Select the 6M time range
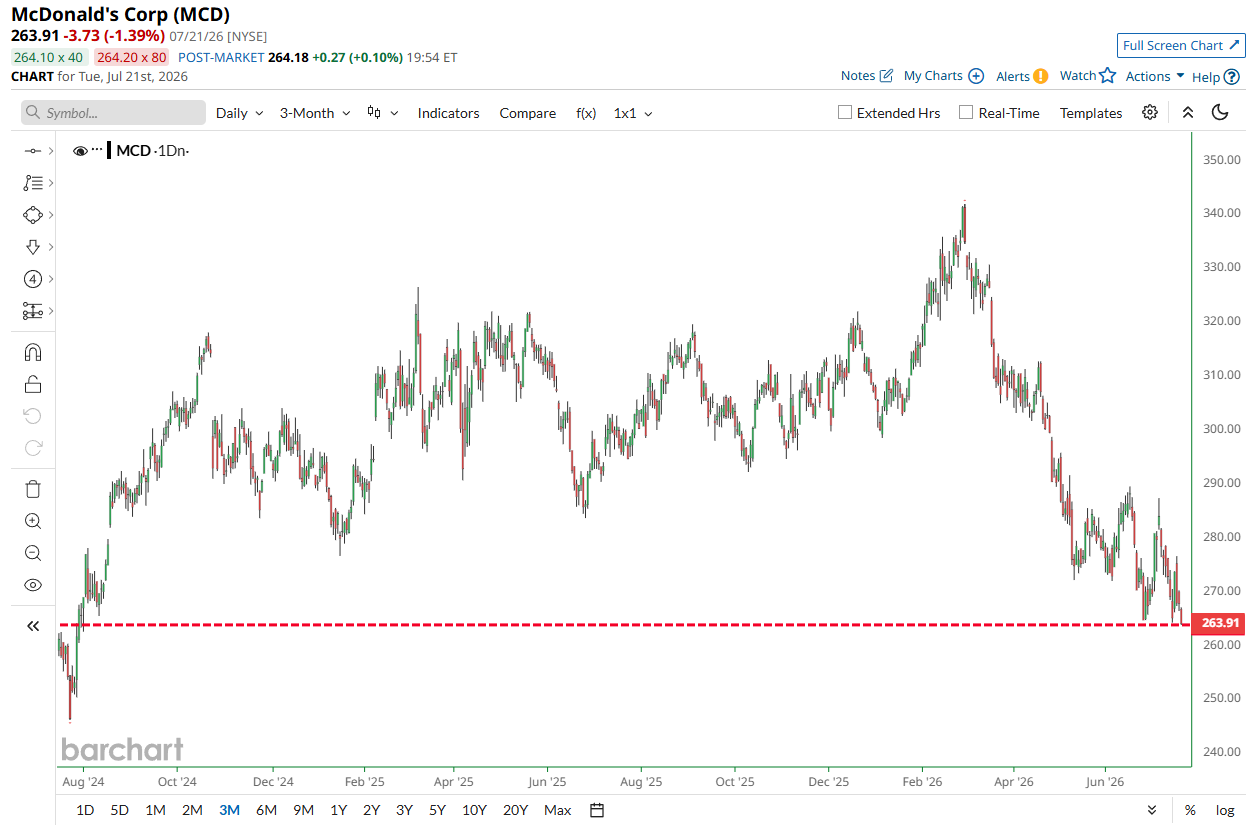Screen dimensions: 1259x829 (x=266, y=810)
